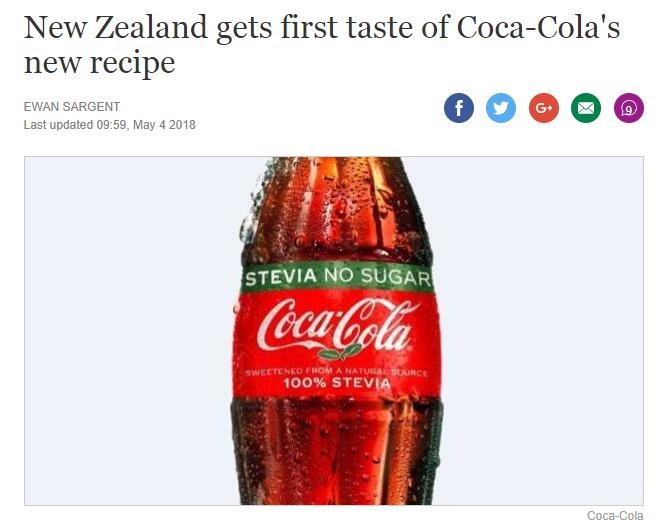Click the Coca-Cola photo credit caption
This screenshot has width=662, height=520.
(x=615, y=515)
